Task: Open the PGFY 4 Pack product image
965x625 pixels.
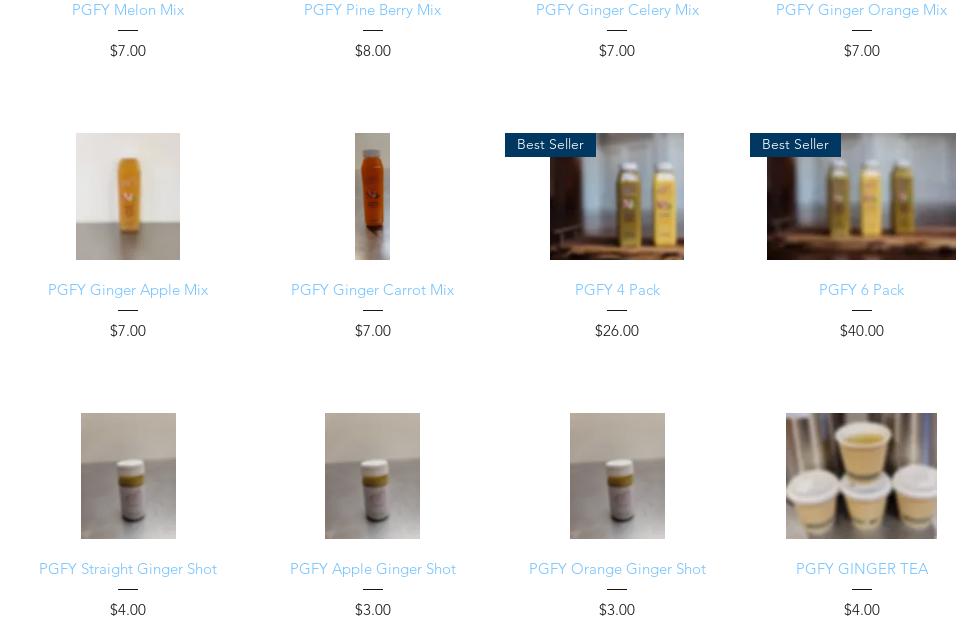Action: pyautogui.click(x=617, y=196)
